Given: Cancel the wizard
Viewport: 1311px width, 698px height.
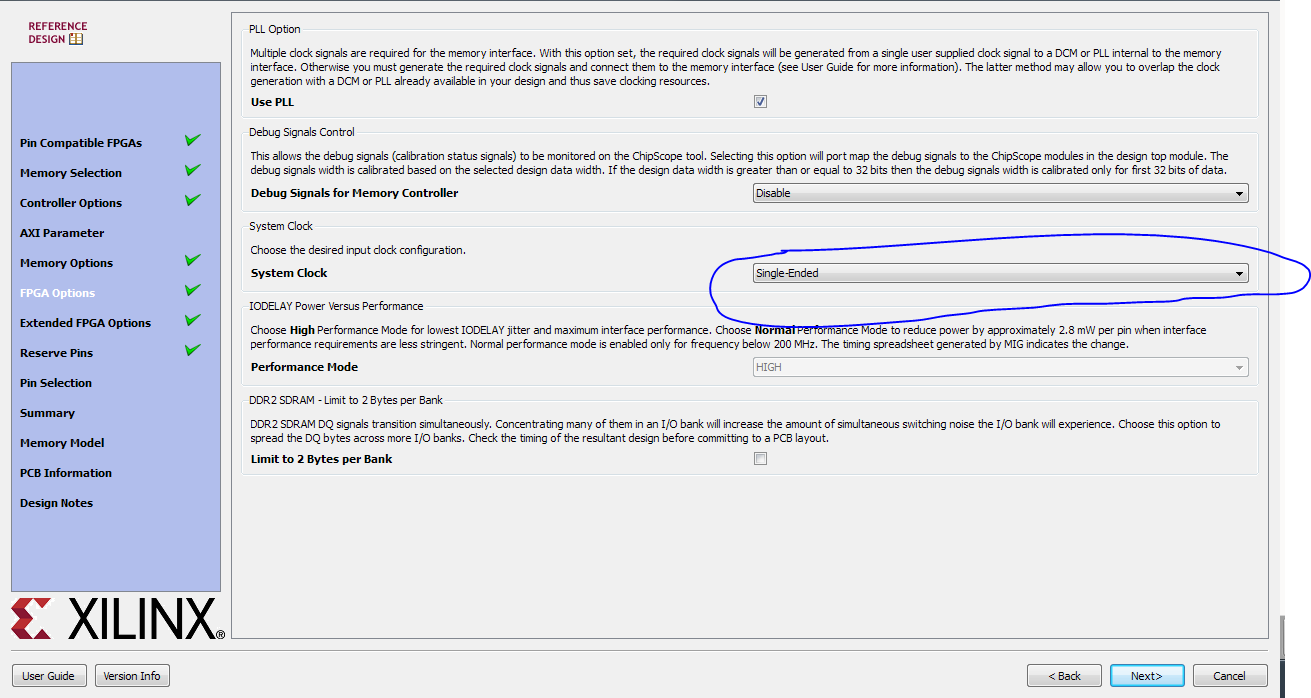Looking at the screenshot, I should (1230, 676).
